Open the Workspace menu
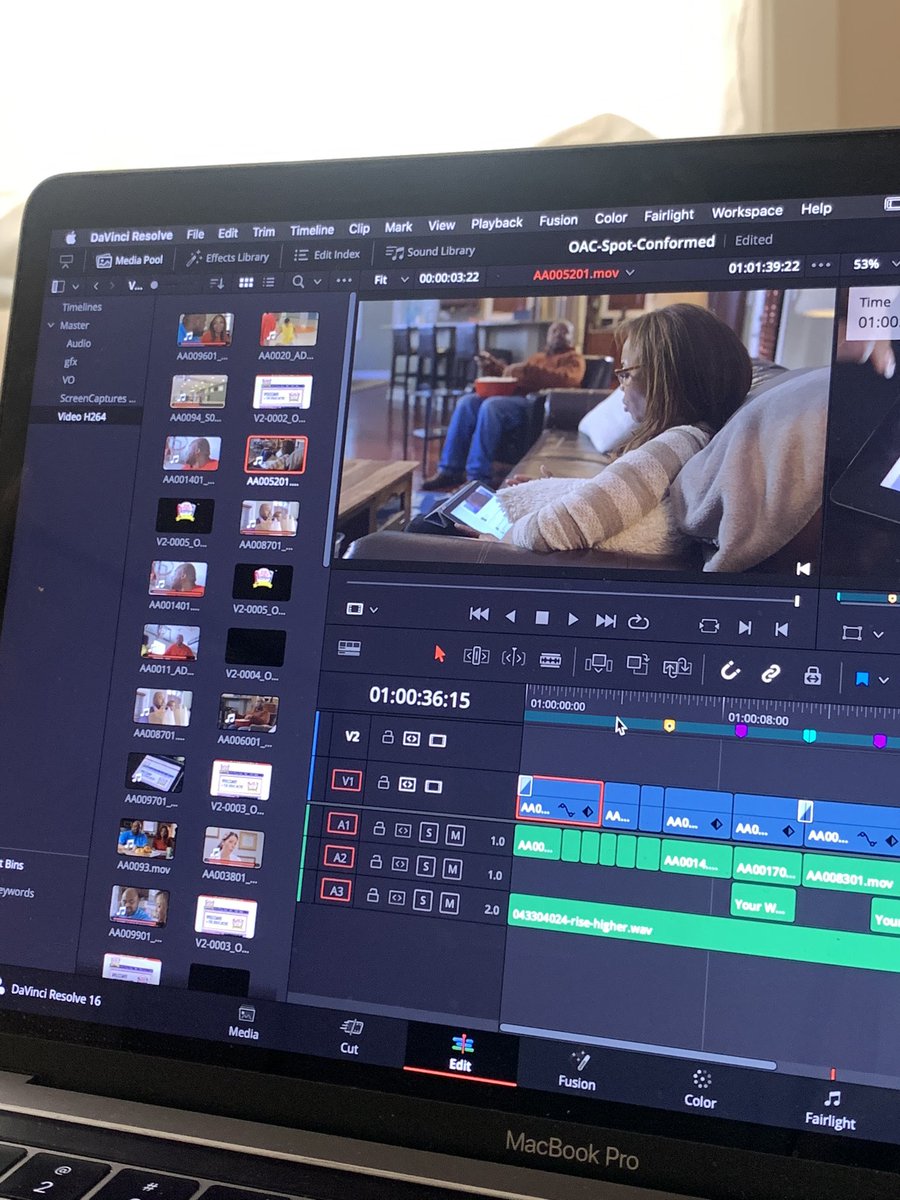 point(747,212)
